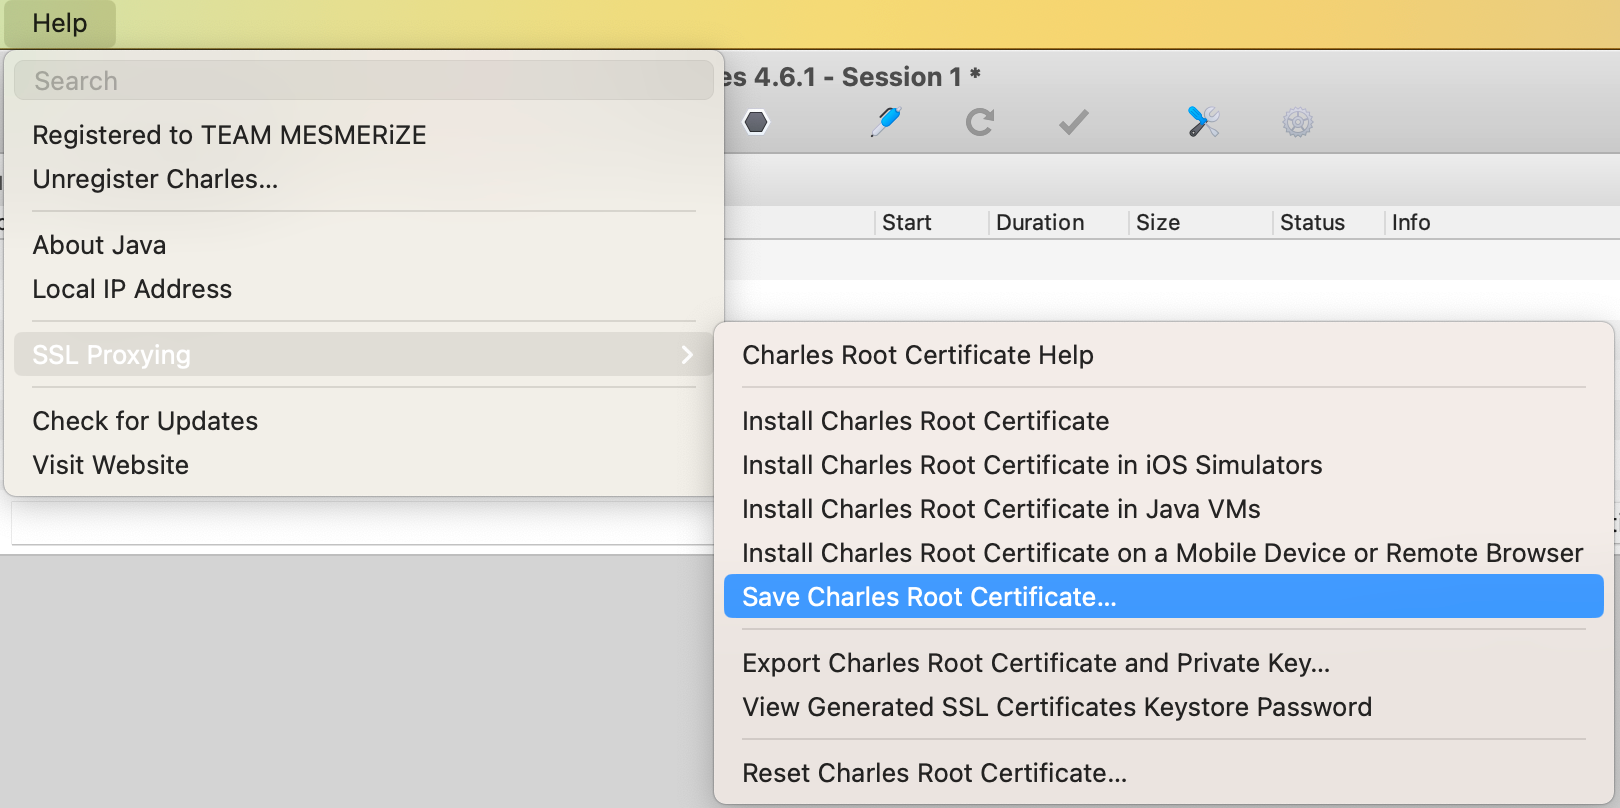Open Tools via wrench and screwdriver icon
Screen dimensions: 1620x808
1203,122
